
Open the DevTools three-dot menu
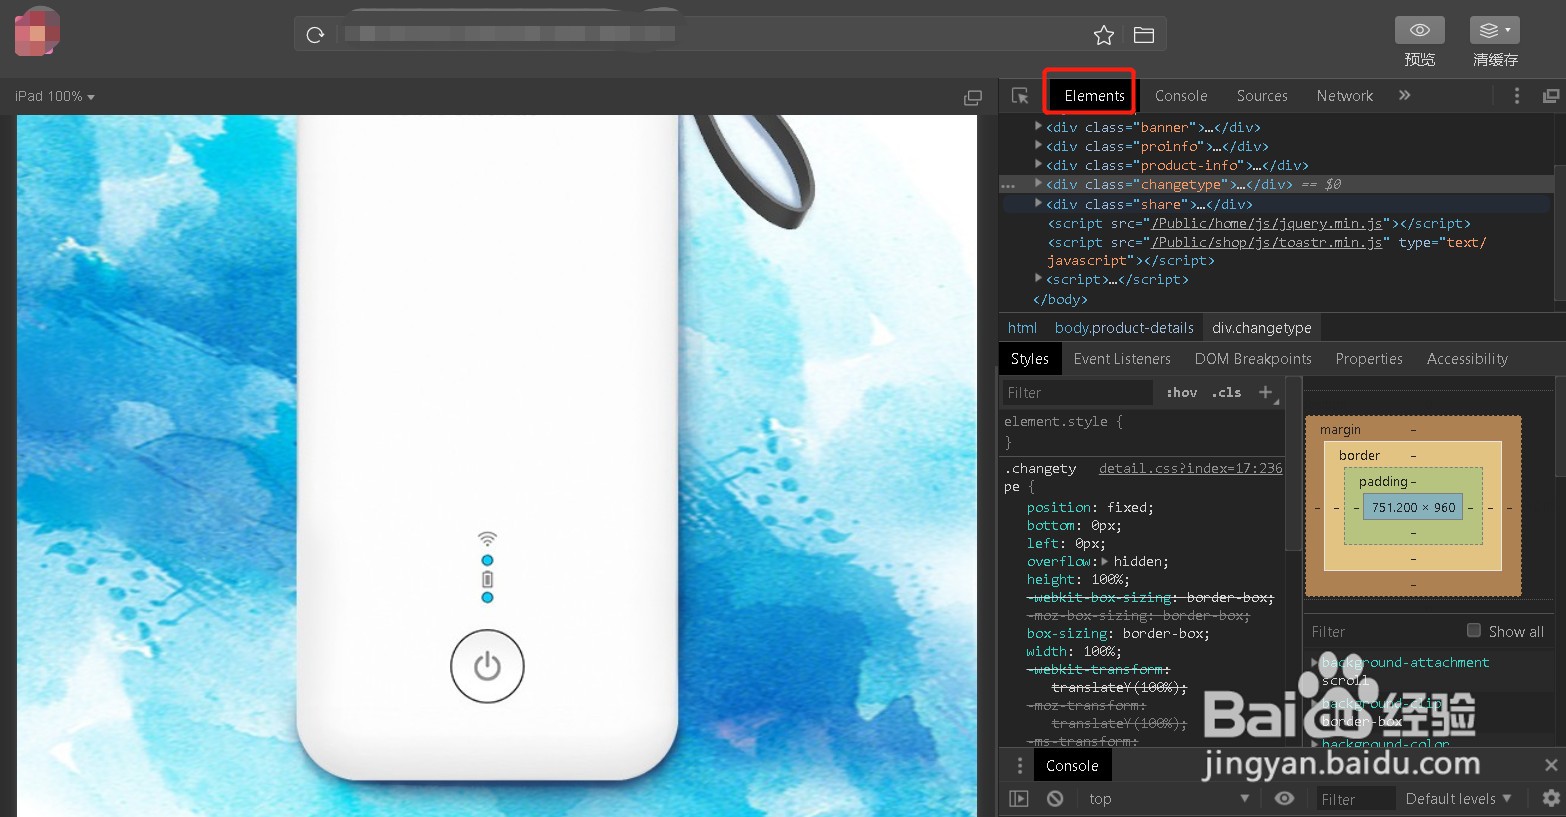pos(1517,96)
